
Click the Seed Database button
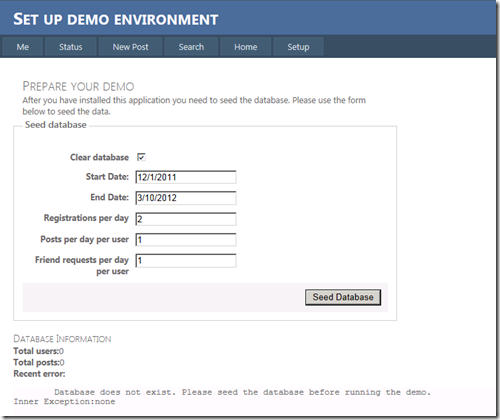tap(343, 297)
